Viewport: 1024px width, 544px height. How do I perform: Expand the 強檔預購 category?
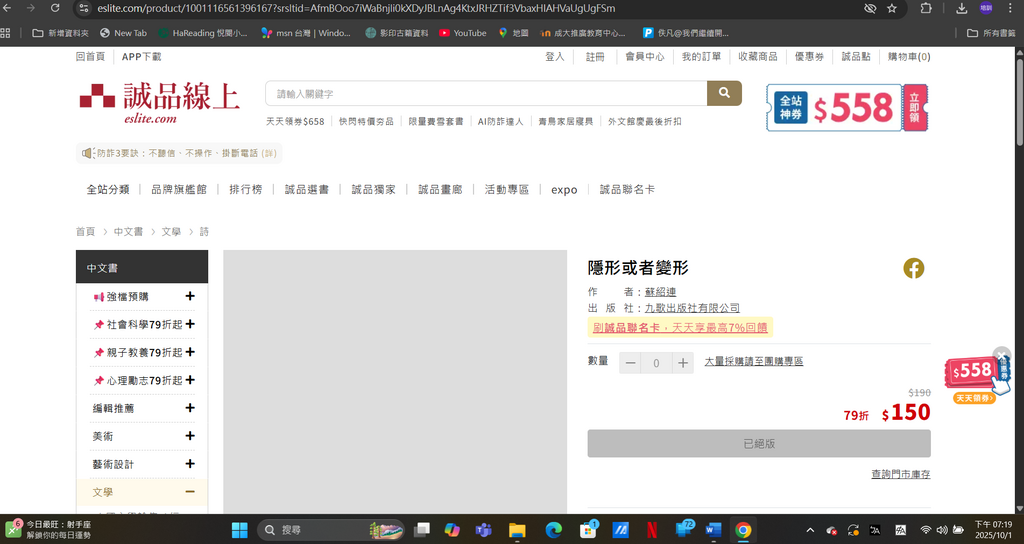[190, 296]
